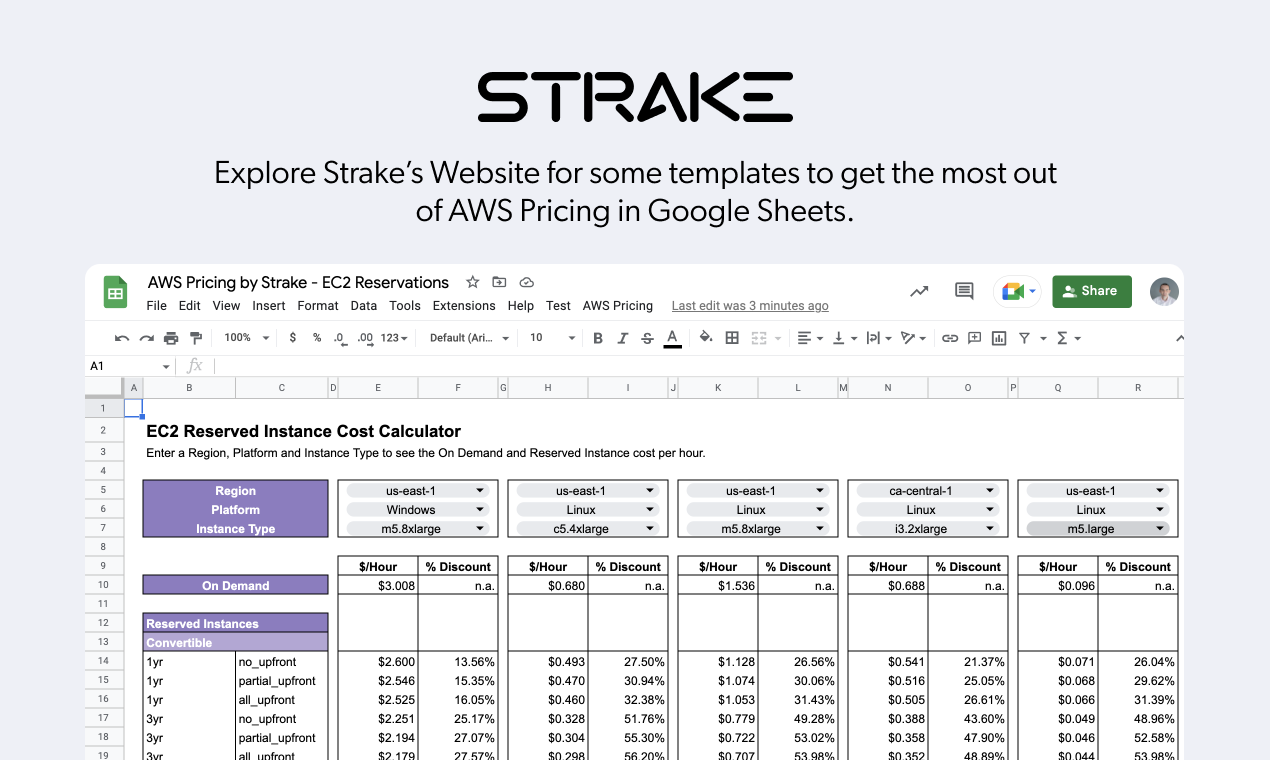
Task: Open the c5.4xlarge instance type dropdown
Action: click(586, 529)
